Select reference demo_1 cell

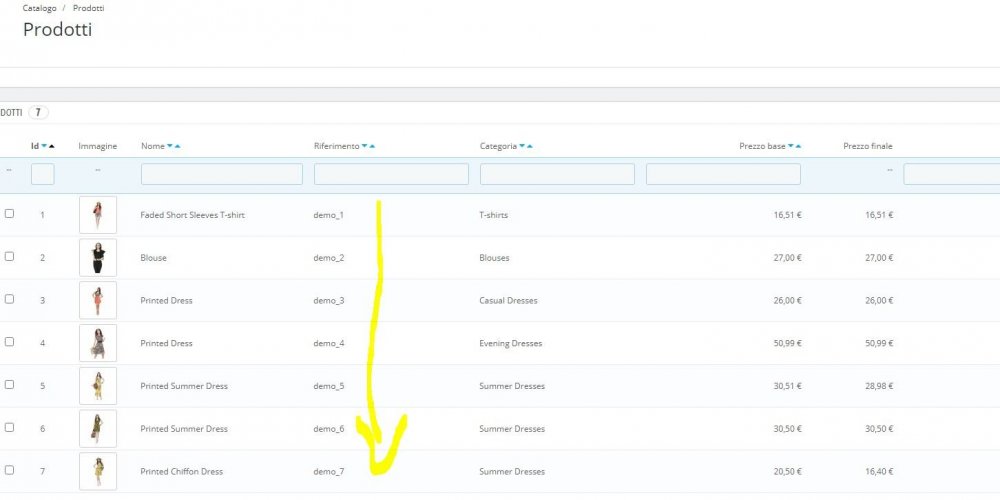328,216
